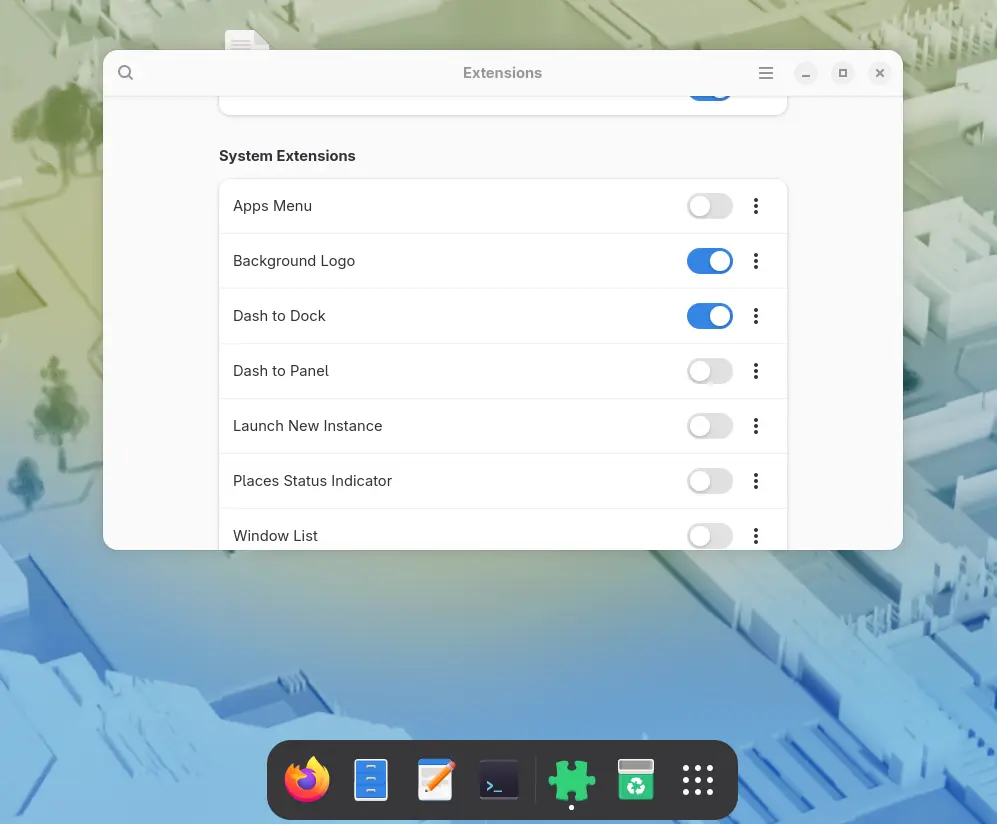The image size is (997, 824).
Task: Launch Terminal from the dock
Action: pos(498,780)
